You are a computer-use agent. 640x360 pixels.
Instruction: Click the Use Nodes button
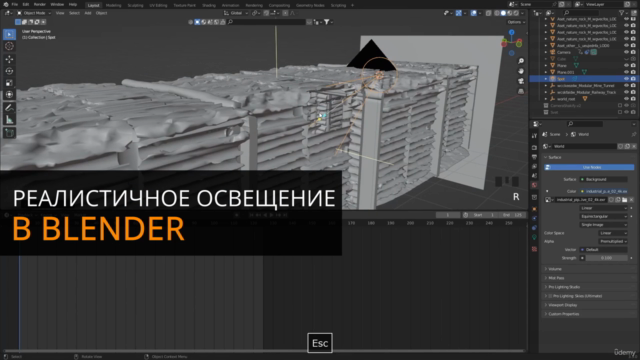tap(589, 167)
